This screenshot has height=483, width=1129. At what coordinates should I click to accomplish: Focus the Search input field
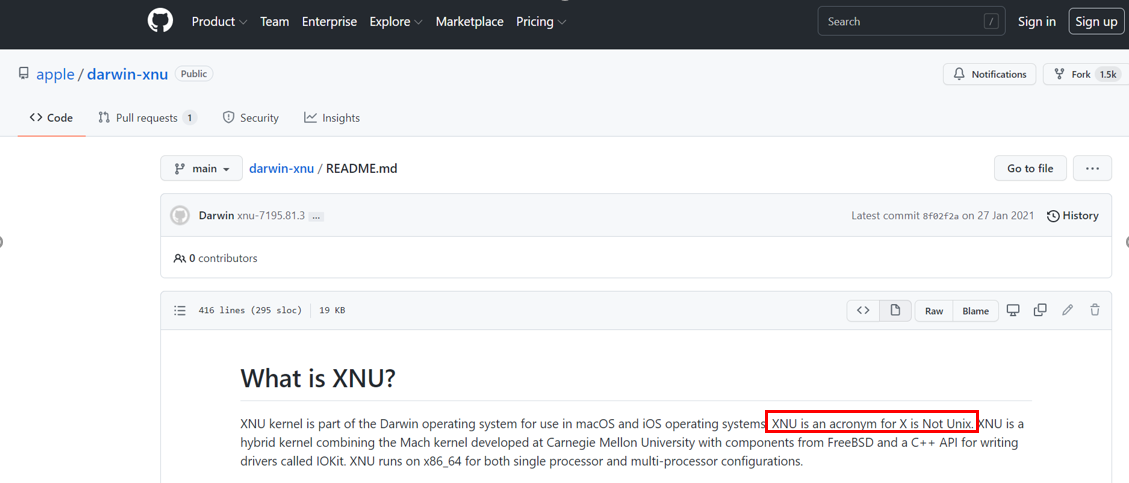click(x=912, y=22)
